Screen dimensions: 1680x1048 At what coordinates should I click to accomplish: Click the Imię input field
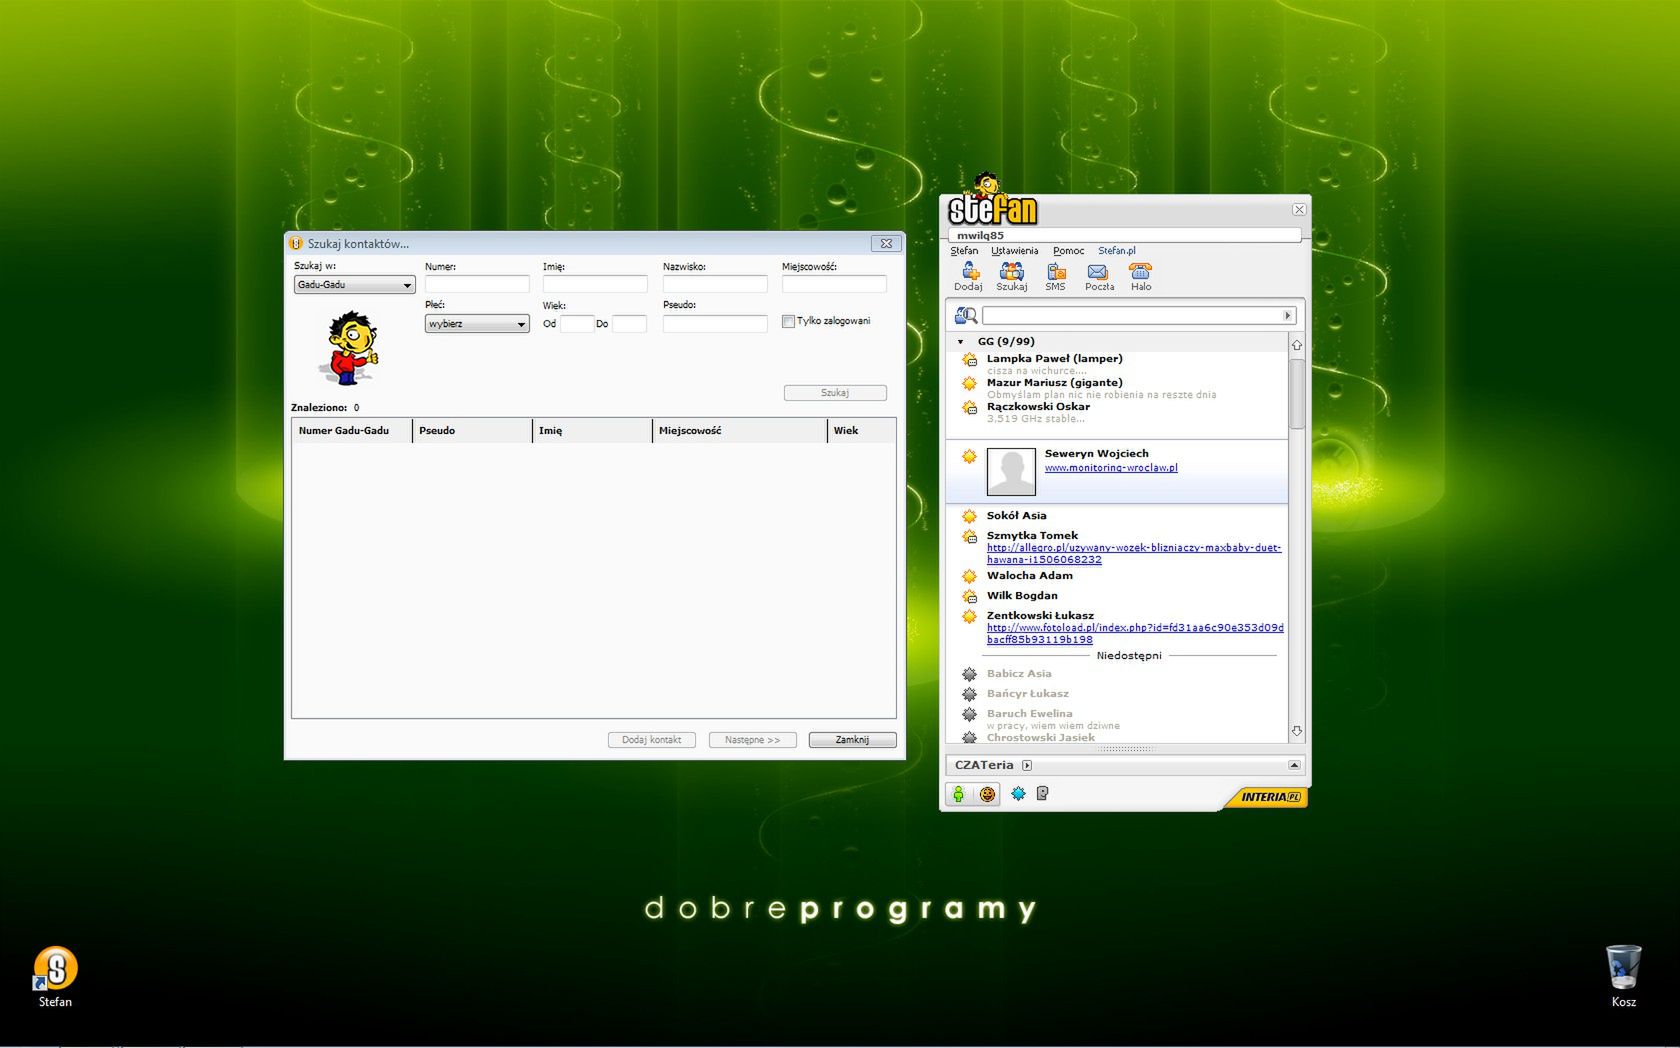[595, 284]
